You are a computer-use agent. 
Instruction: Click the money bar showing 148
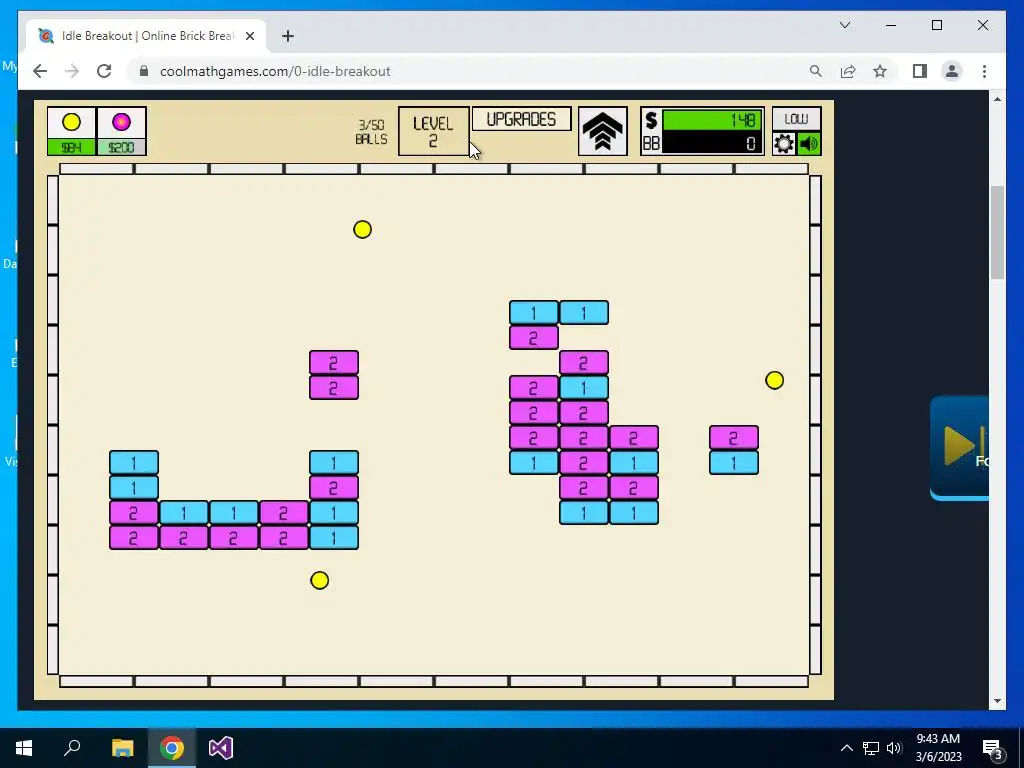711,120
